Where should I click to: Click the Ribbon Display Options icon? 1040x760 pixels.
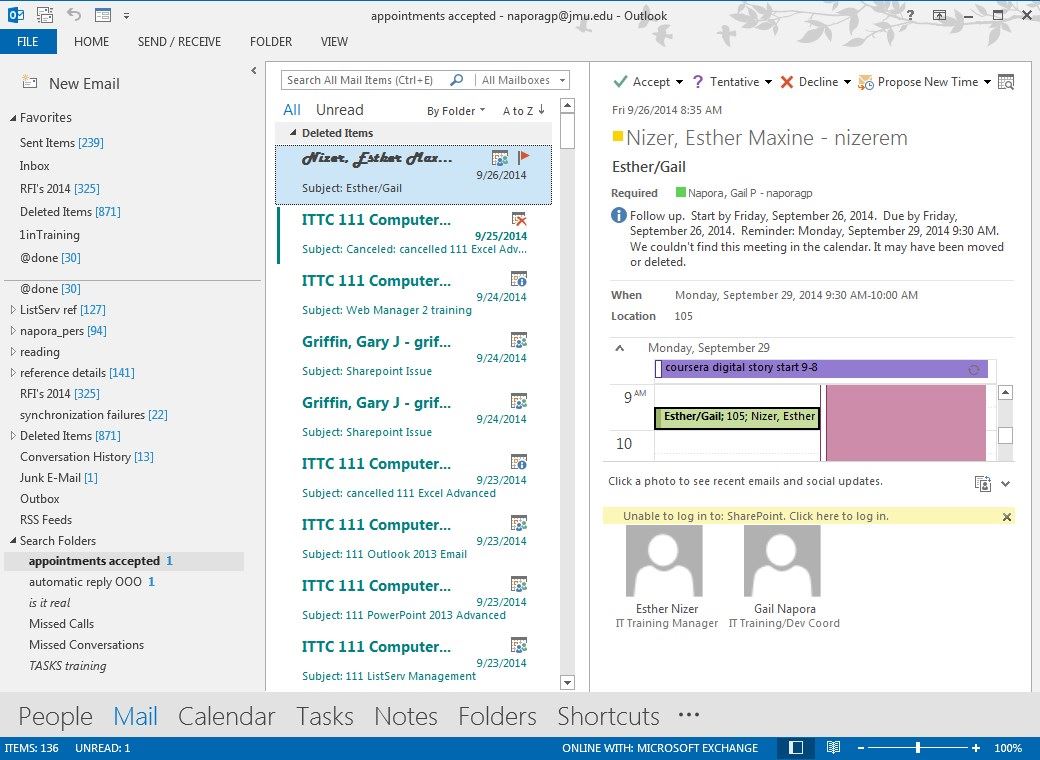coord(939,15)
